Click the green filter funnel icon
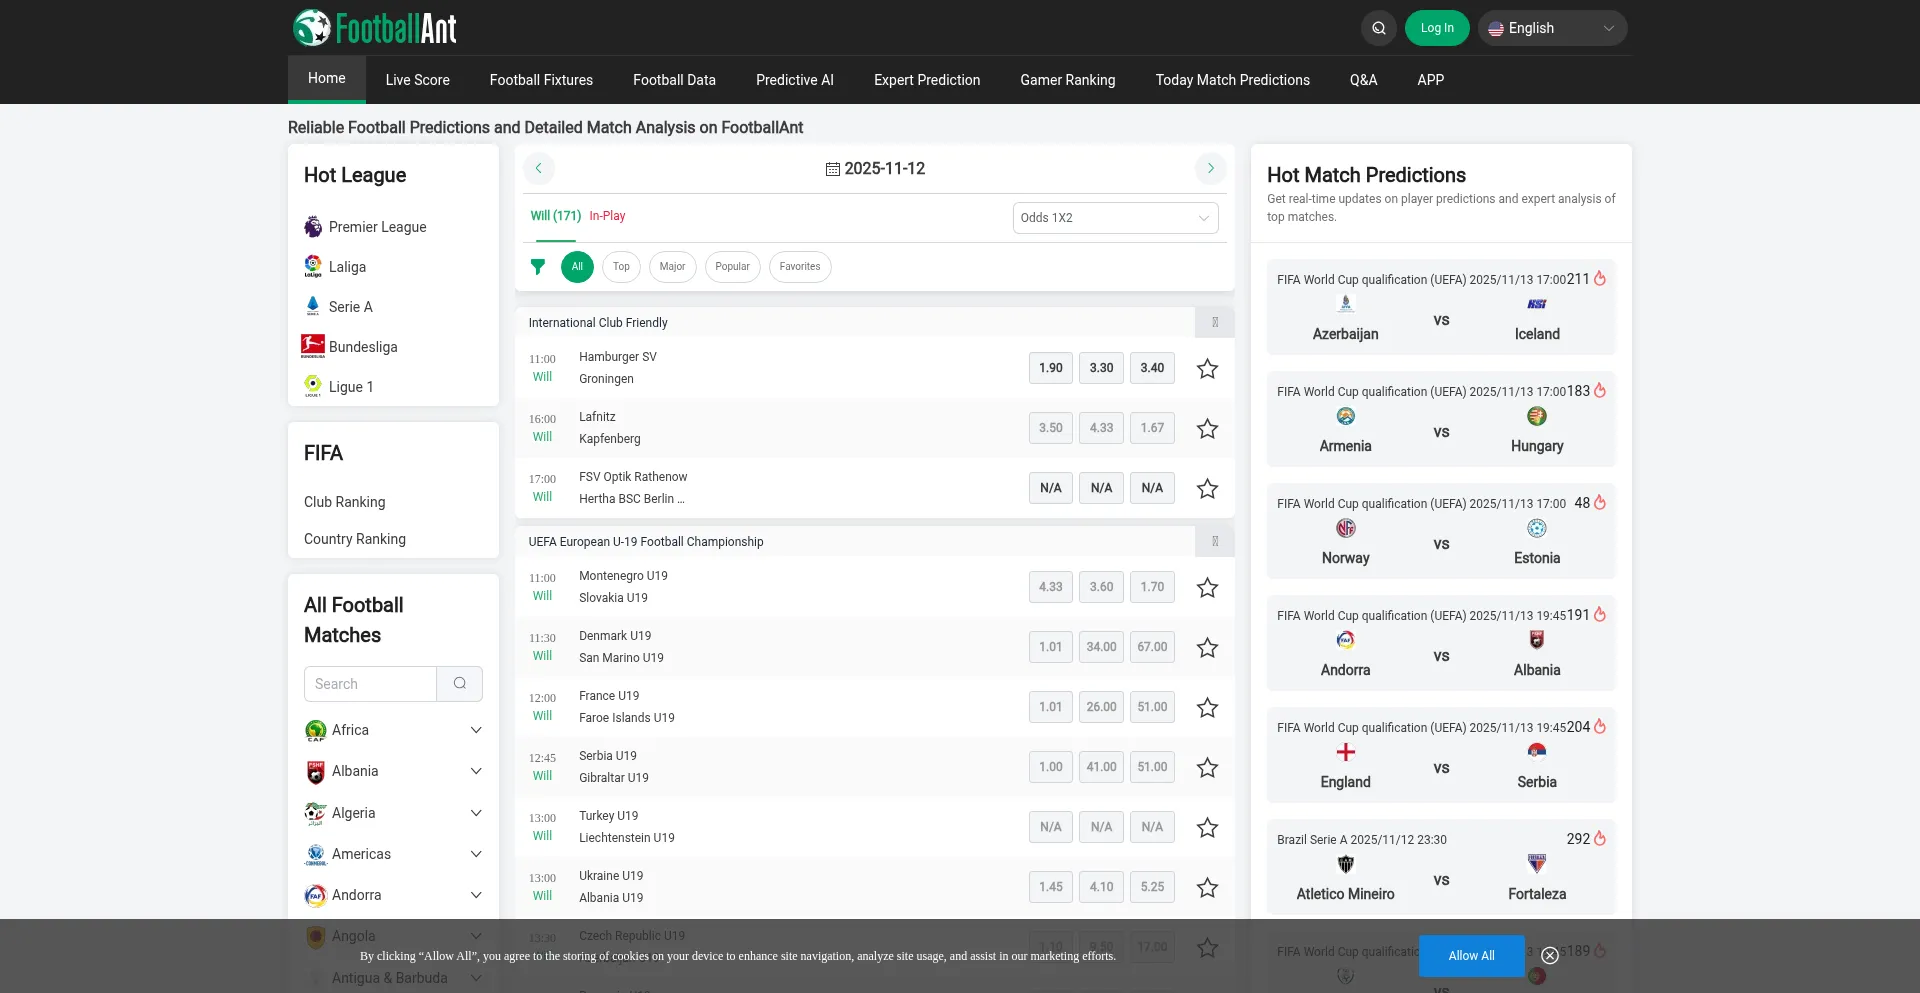The width and height of the screenshot is (1920, 993). click(x=538, y=267)
